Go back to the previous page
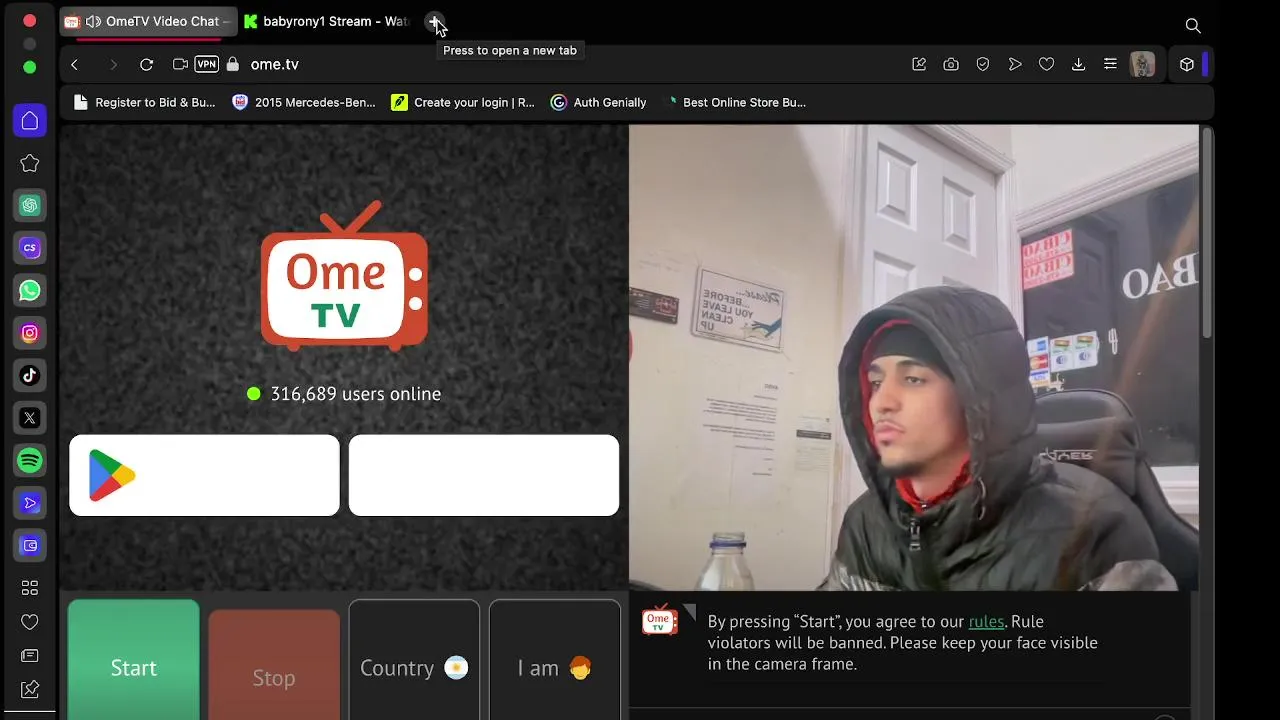 [74, 64]
